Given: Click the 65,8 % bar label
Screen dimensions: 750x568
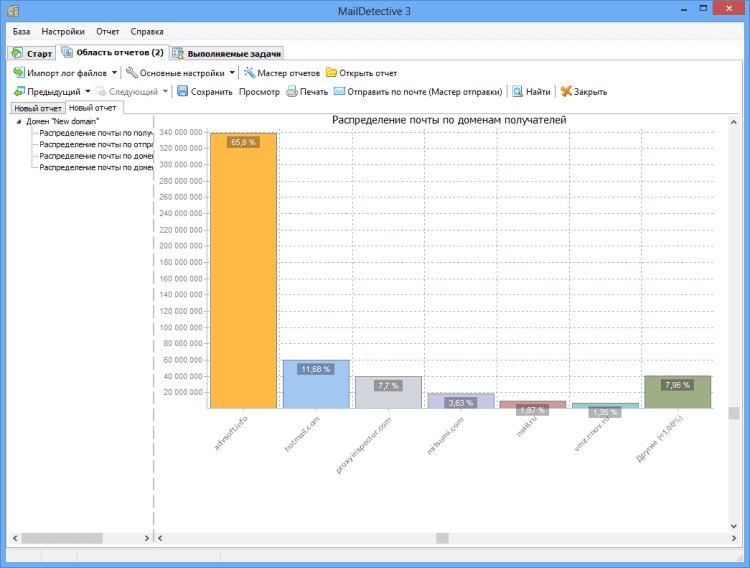Looking at the screenshot, I should tap(243, 142).
